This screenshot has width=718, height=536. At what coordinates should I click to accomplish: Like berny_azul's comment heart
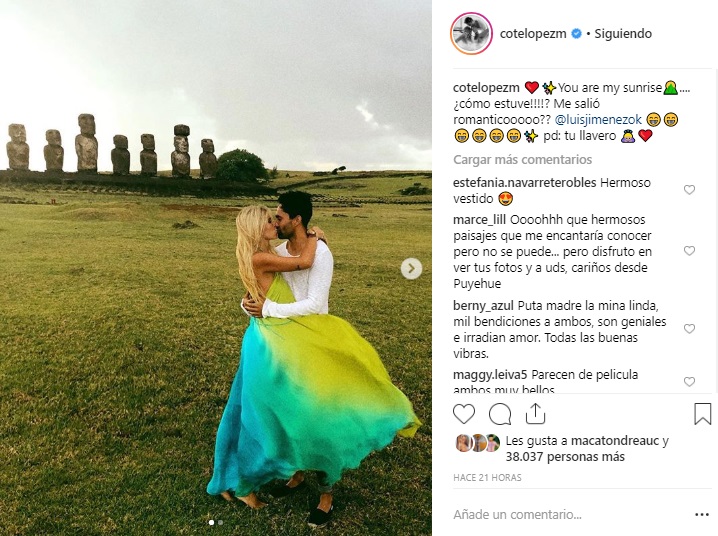pos(689,329)
